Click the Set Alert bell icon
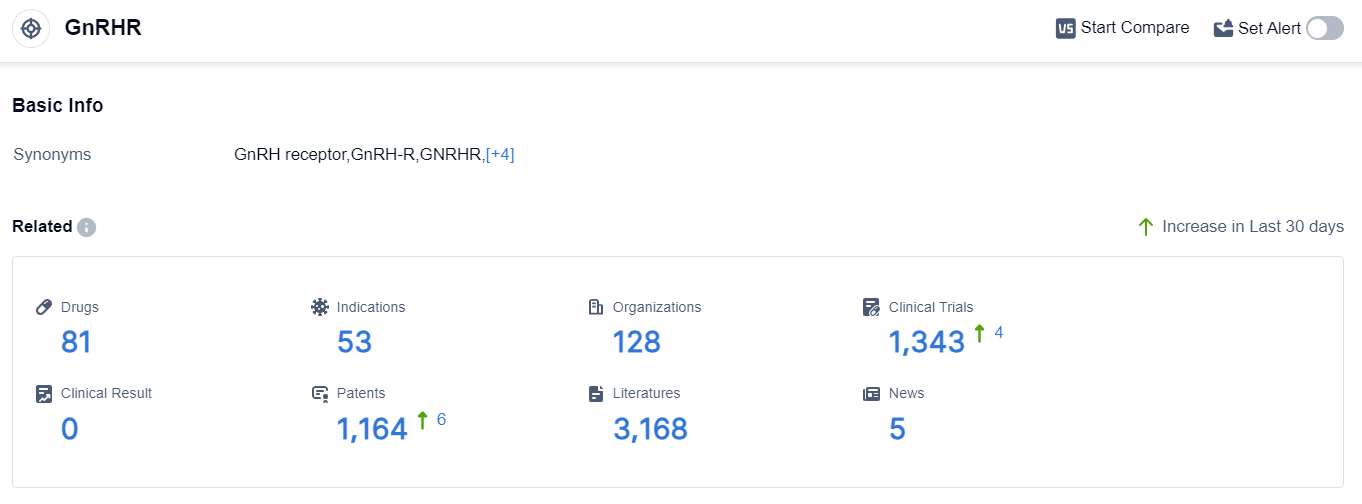 [x=1223, y=28]
